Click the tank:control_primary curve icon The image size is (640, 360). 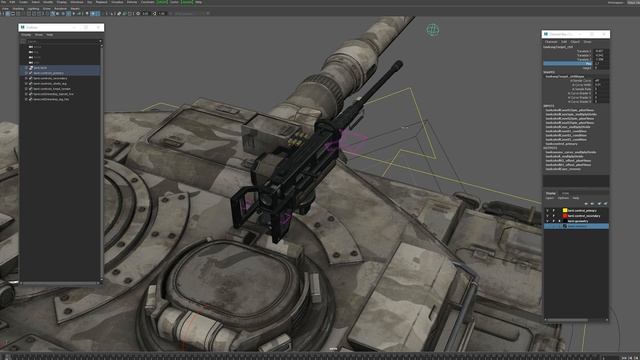tap(31, 73)
